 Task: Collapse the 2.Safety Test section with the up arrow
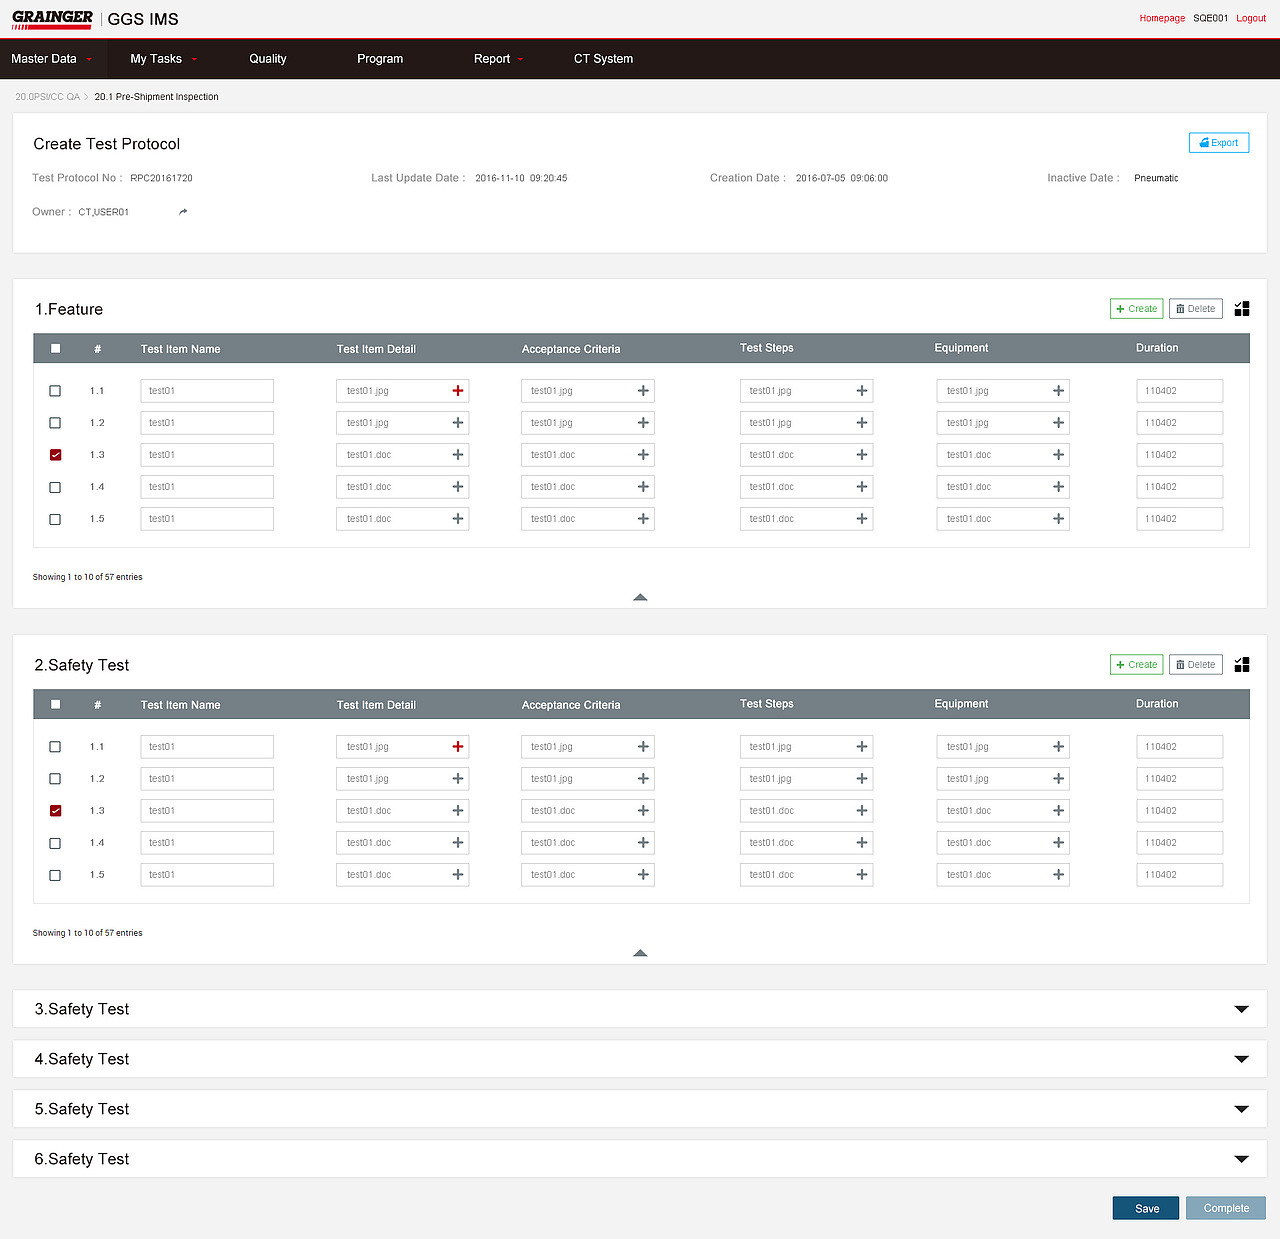click(640, 953)
